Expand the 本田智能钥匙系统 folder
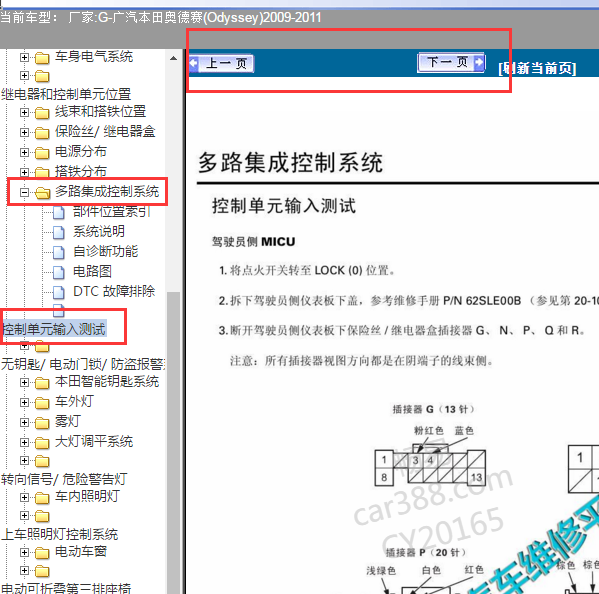Screen dimensions: 599x594 tap(24, 382)
